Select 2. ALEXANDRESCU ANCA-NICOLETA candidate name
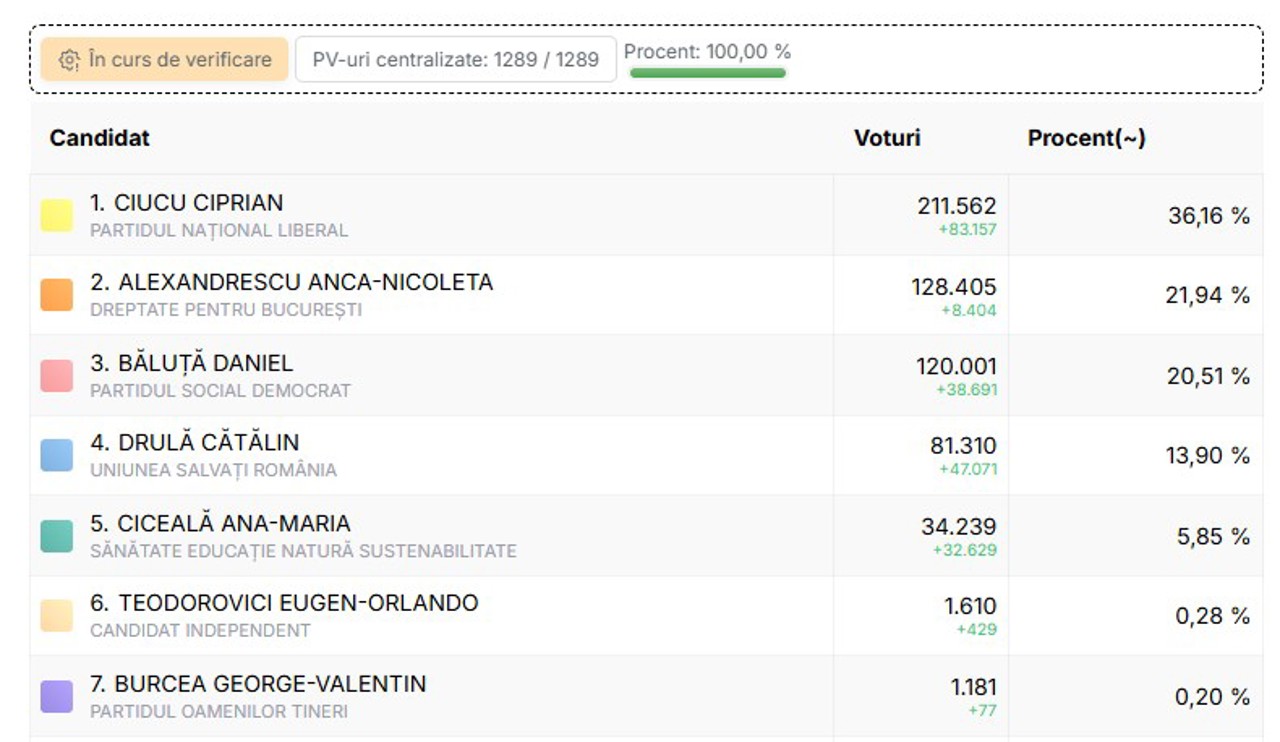This screenshot has width=1280, height=742. point(292,283)
